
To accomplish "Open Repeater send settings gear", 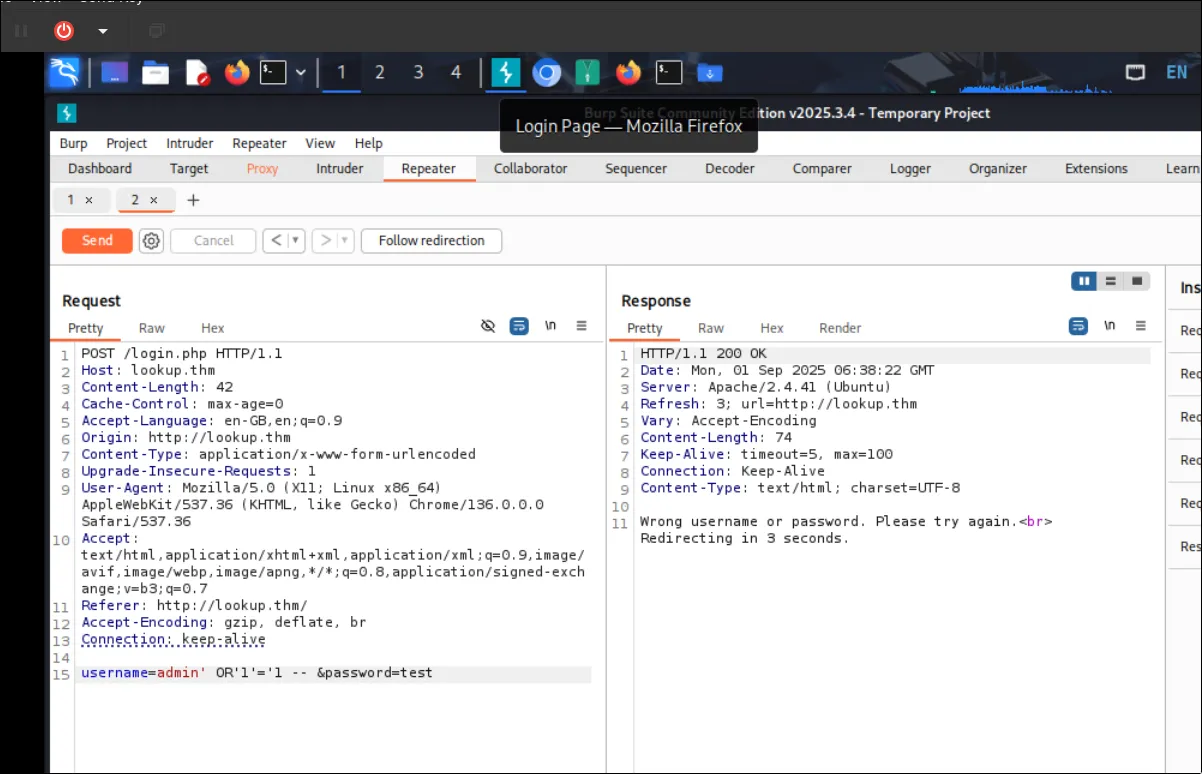I will point(151,240).
